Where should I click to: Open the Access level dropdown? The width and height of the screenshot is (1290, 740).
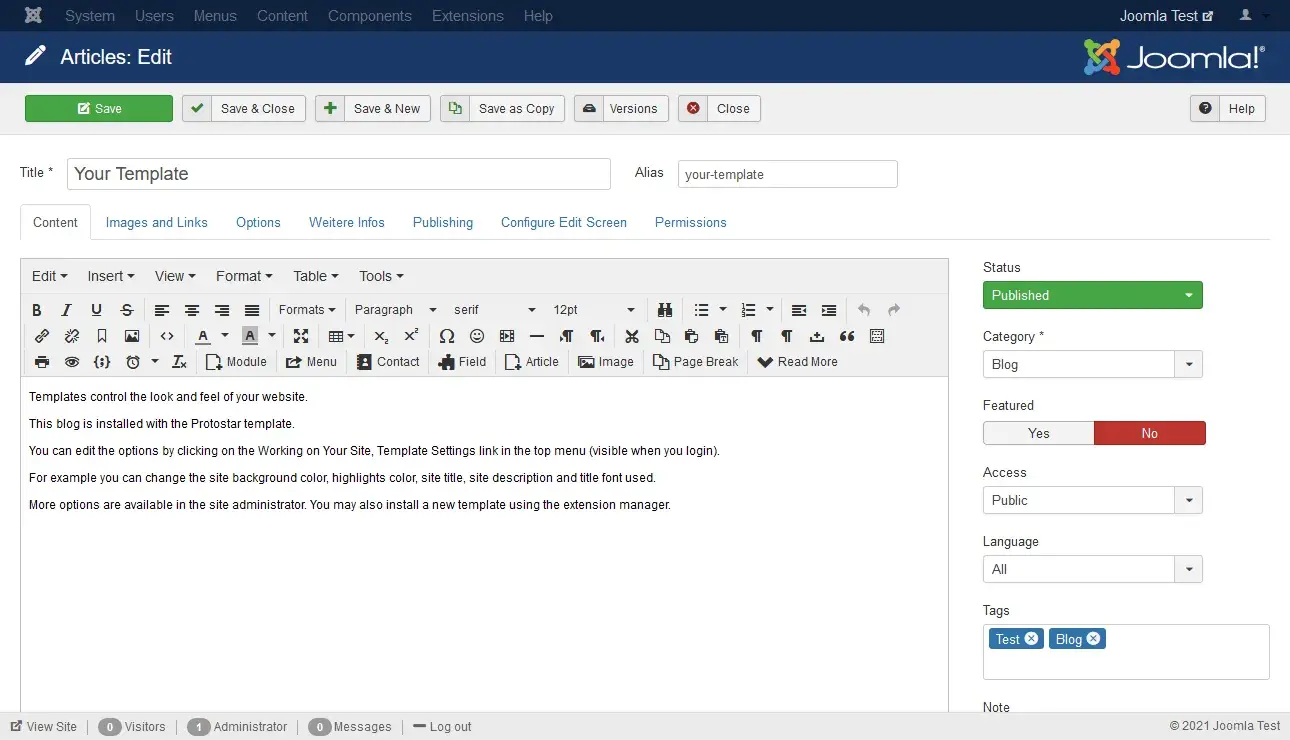click(1092, 500)
